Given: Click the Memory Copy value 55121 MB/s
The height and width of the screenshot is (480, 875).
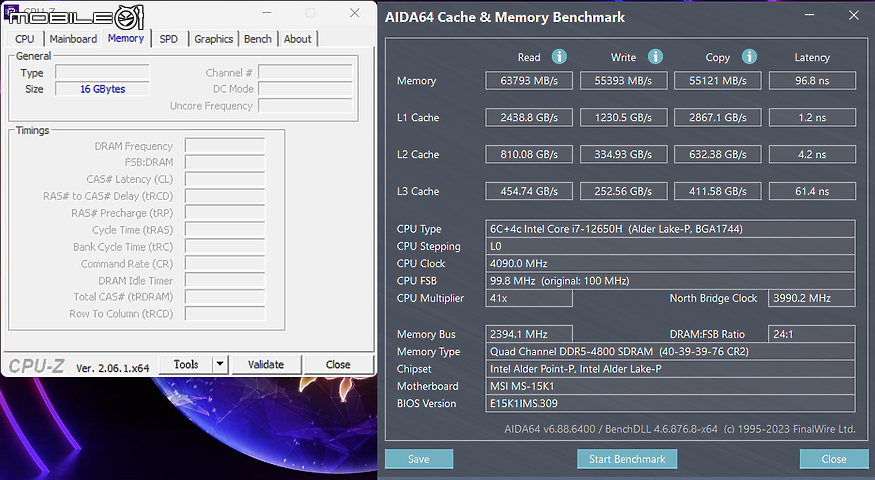Looking at the screenshot, I should tap(718, 80).
